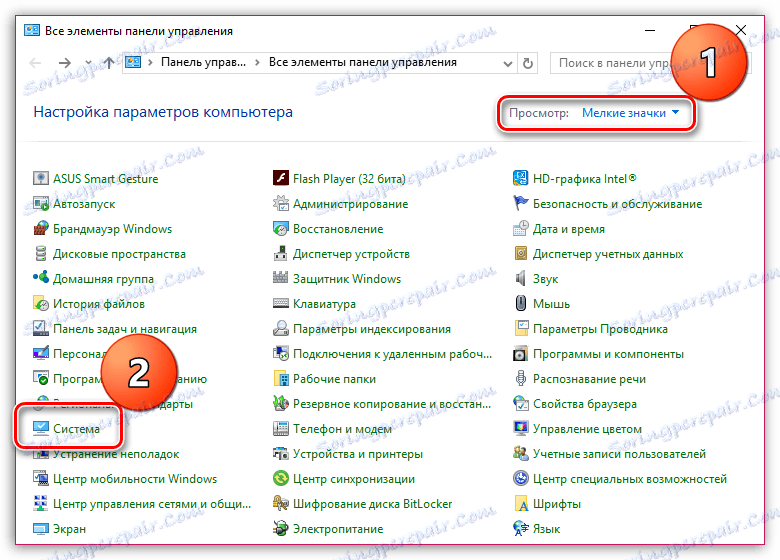The height and width of the screenshot is (560, 780).
Task: Click the Дисковые пространства icon
Action: [41, 254]
